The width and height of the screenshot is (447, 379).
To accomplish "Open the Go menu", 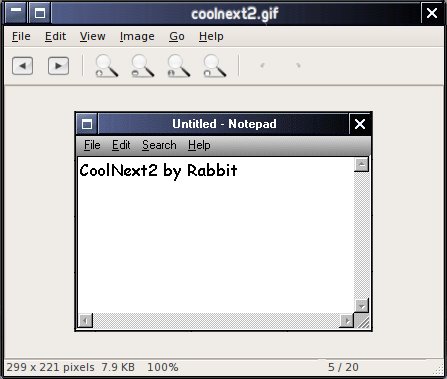I will [177, 36].
